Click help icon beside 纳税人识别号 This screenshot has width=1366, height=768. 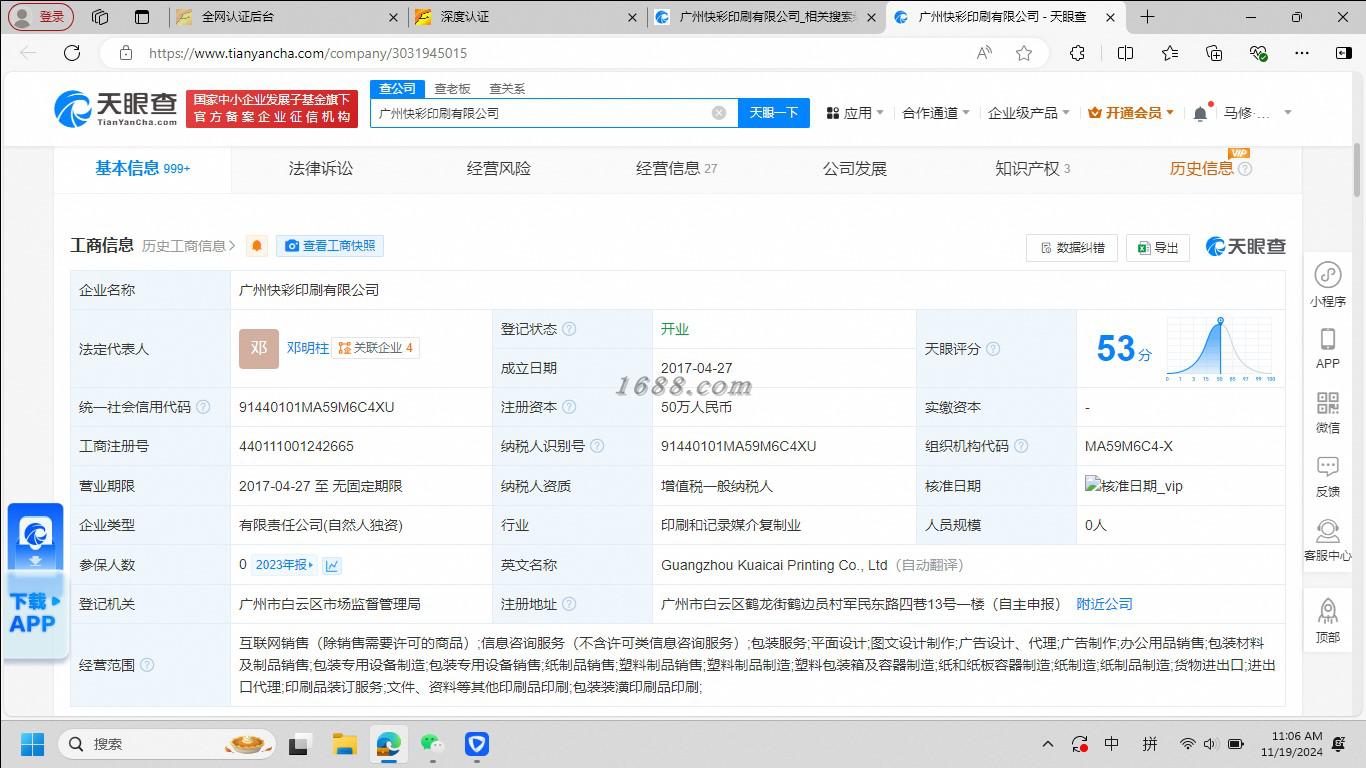(x=597, y=446)
